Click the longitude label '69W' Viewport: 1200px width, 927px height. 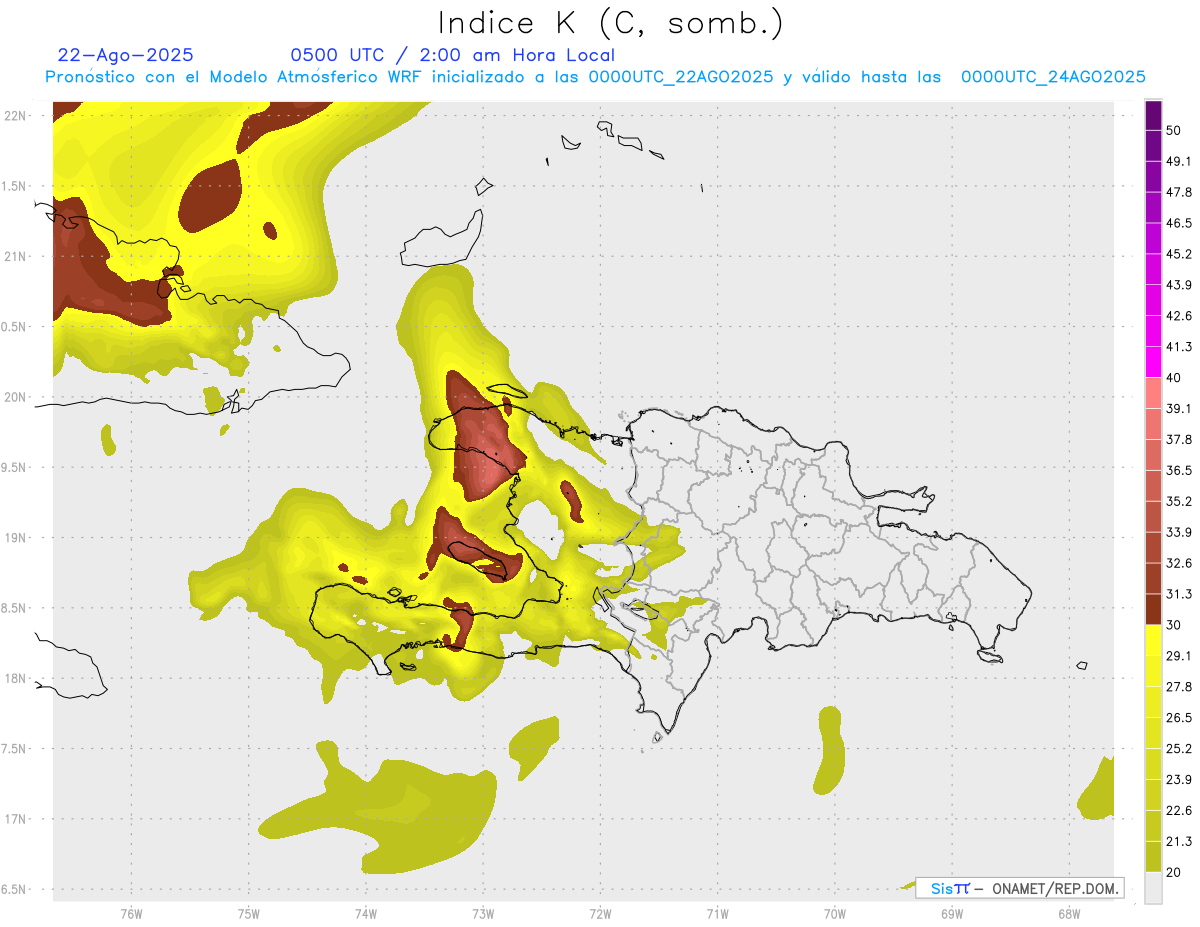click(x=952, y=913)
